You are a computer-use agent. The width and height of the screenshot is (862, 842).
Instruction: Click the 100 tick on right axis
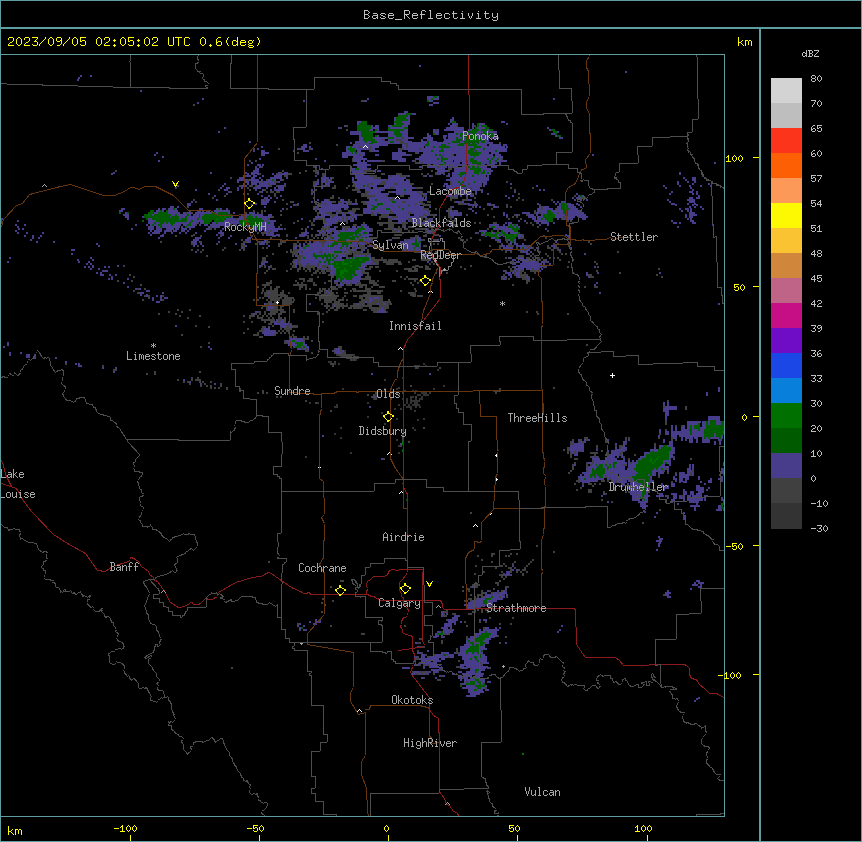[734, 158]
